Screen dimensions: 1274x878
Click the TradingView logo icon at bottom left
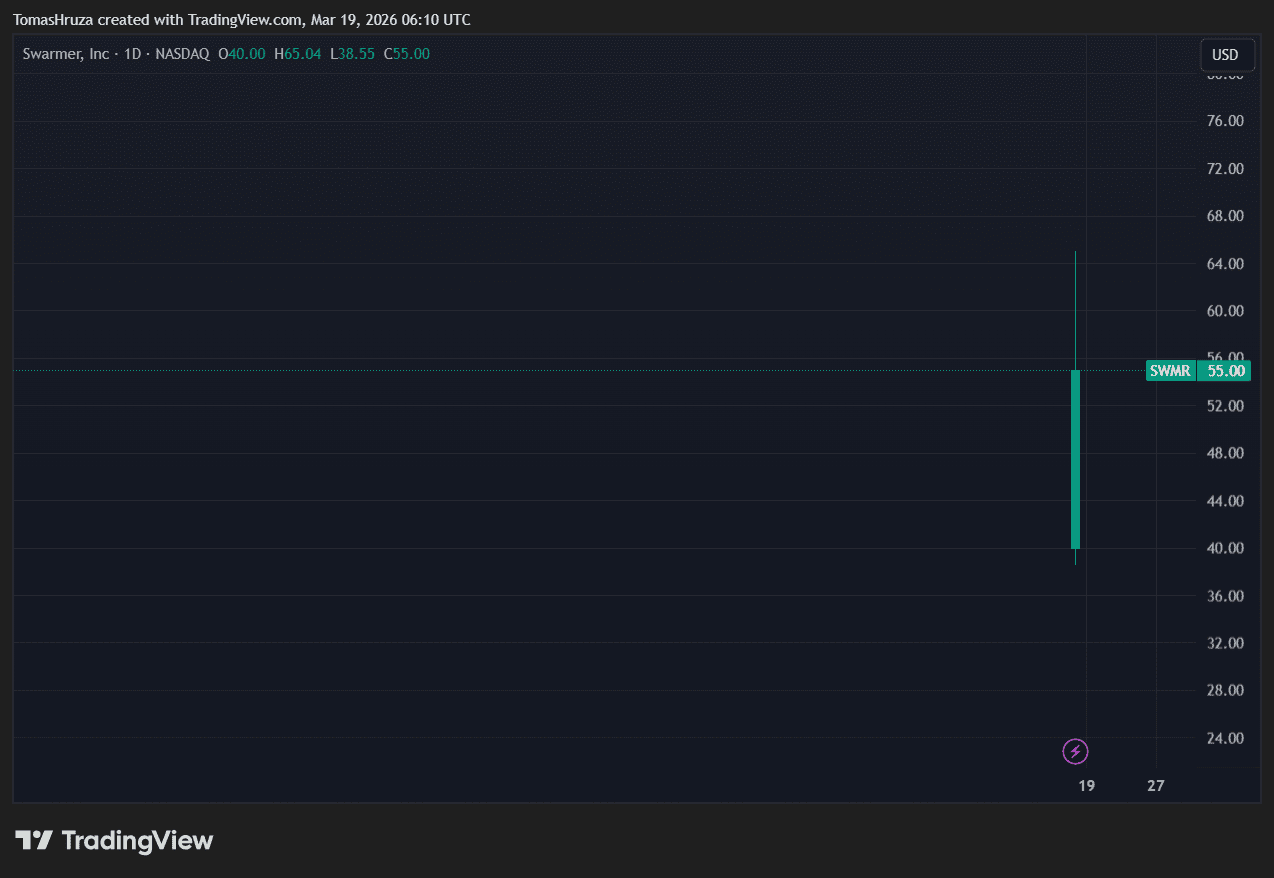(34, 841)
